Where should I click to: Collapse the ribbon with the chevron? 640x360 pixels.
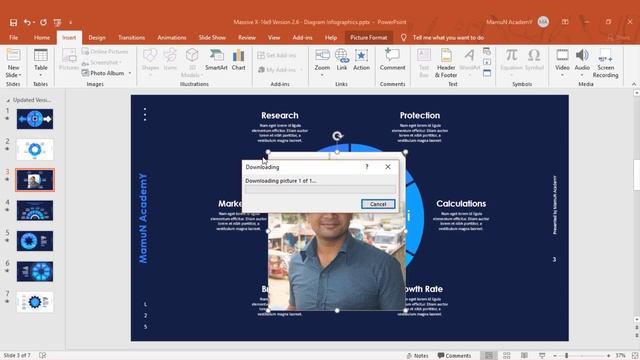coord(634,84)
